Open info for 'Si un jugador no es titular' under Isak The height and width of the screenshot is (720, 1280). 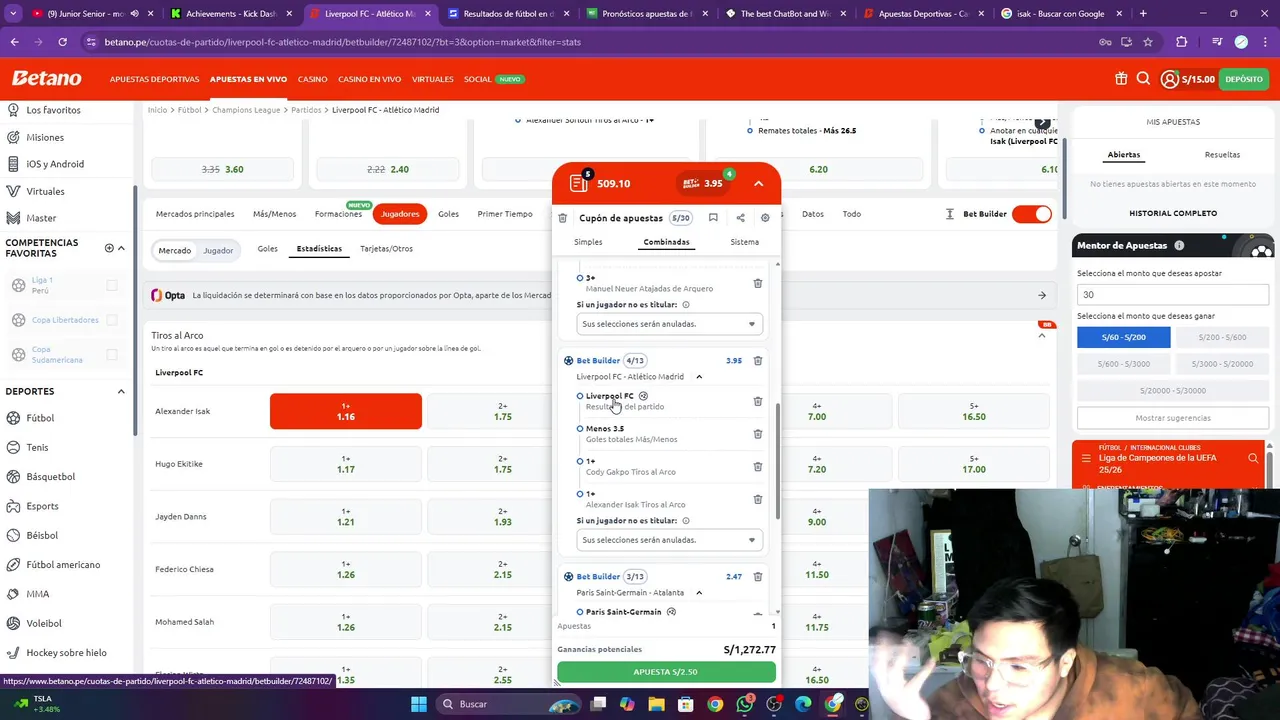click(x=685, y=521)
